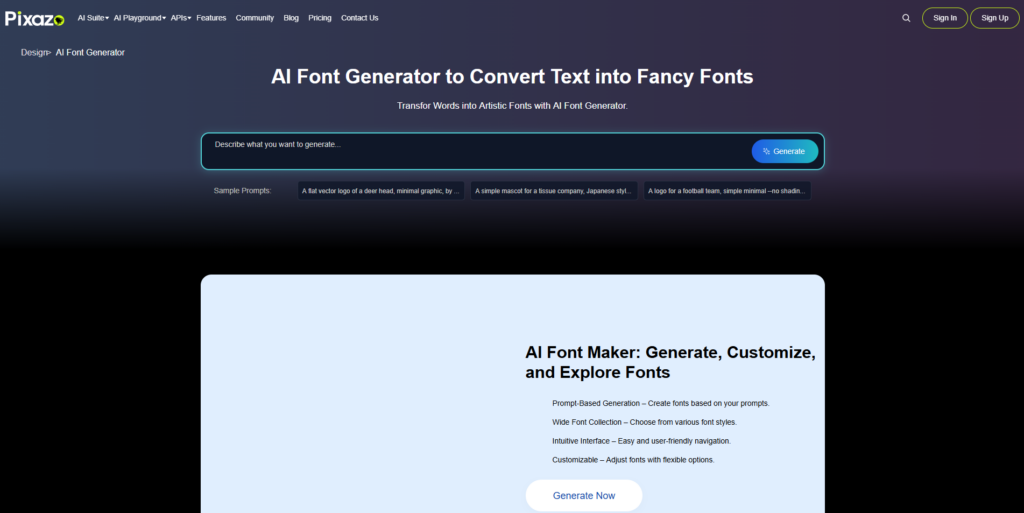
Task: Click the 'Customizable' feature line
Action: (633, 460)
